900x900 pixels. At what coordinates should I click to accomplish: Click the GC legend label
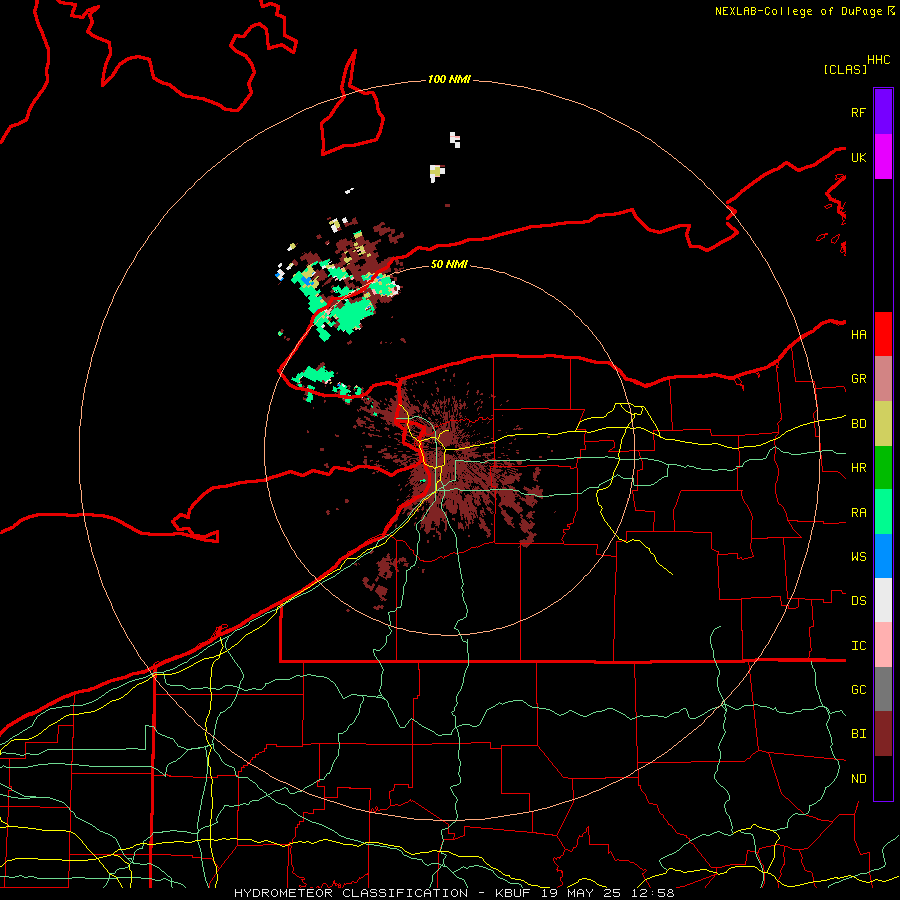(859, 689)
